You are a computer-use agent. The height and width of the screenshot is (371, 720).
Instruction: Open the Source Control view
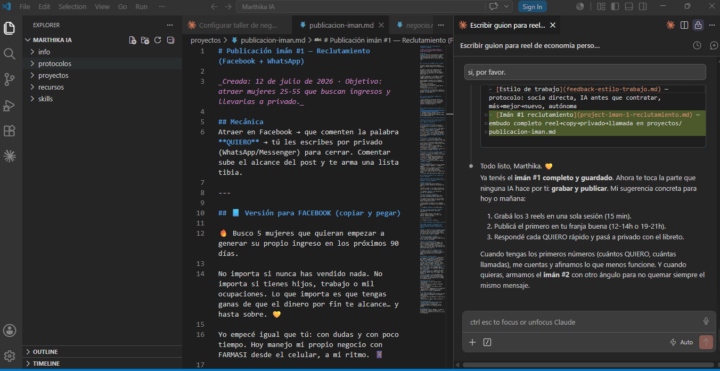pos(9,79)
